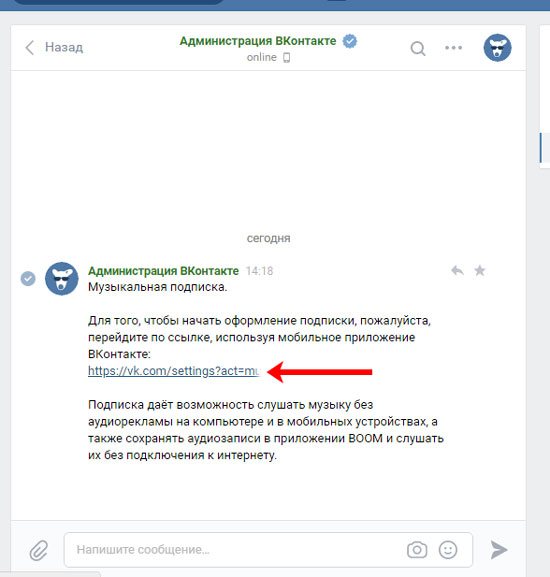The image size is (550, 577).
Task: Click sender name Администрация ВКонтакте in message
Action: pyautogui.click(x=163, y=271)
